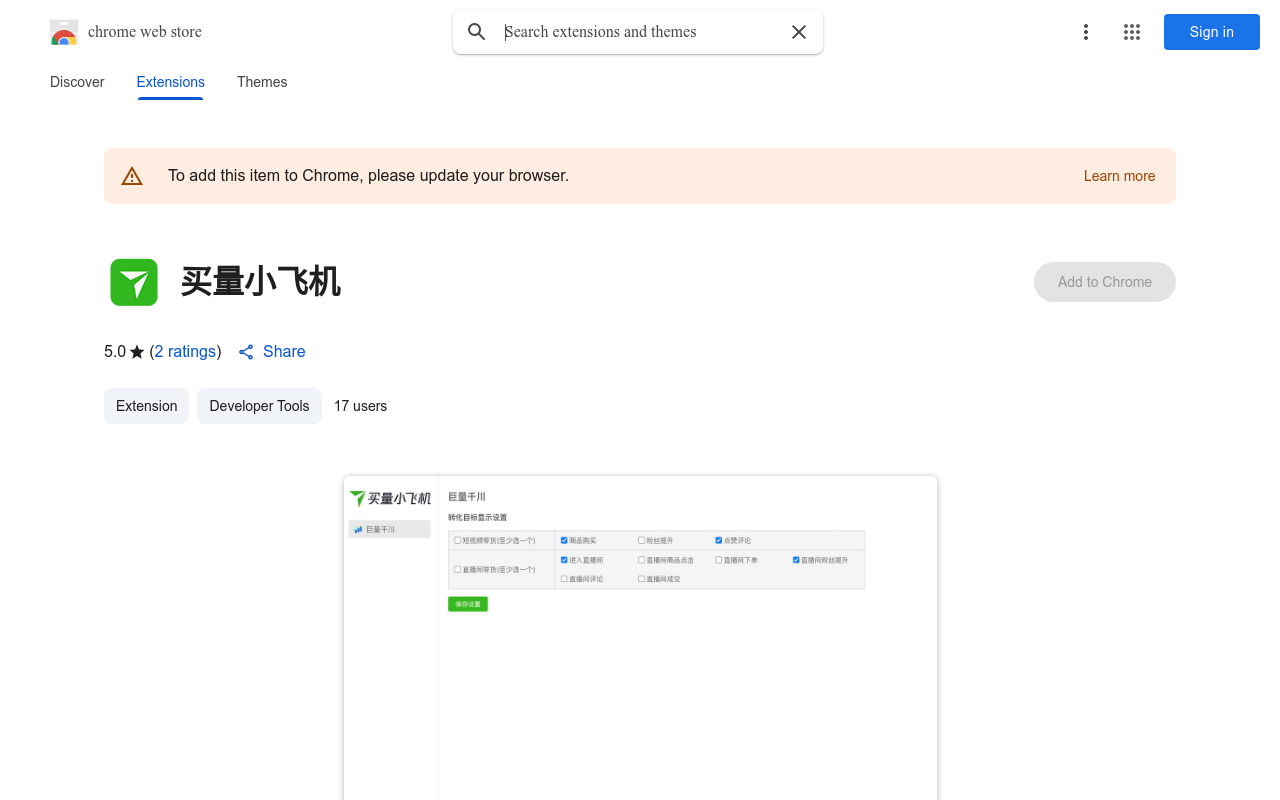1280x800 pixels.
Task: Click the Share link
Action: tap(284, 352)
